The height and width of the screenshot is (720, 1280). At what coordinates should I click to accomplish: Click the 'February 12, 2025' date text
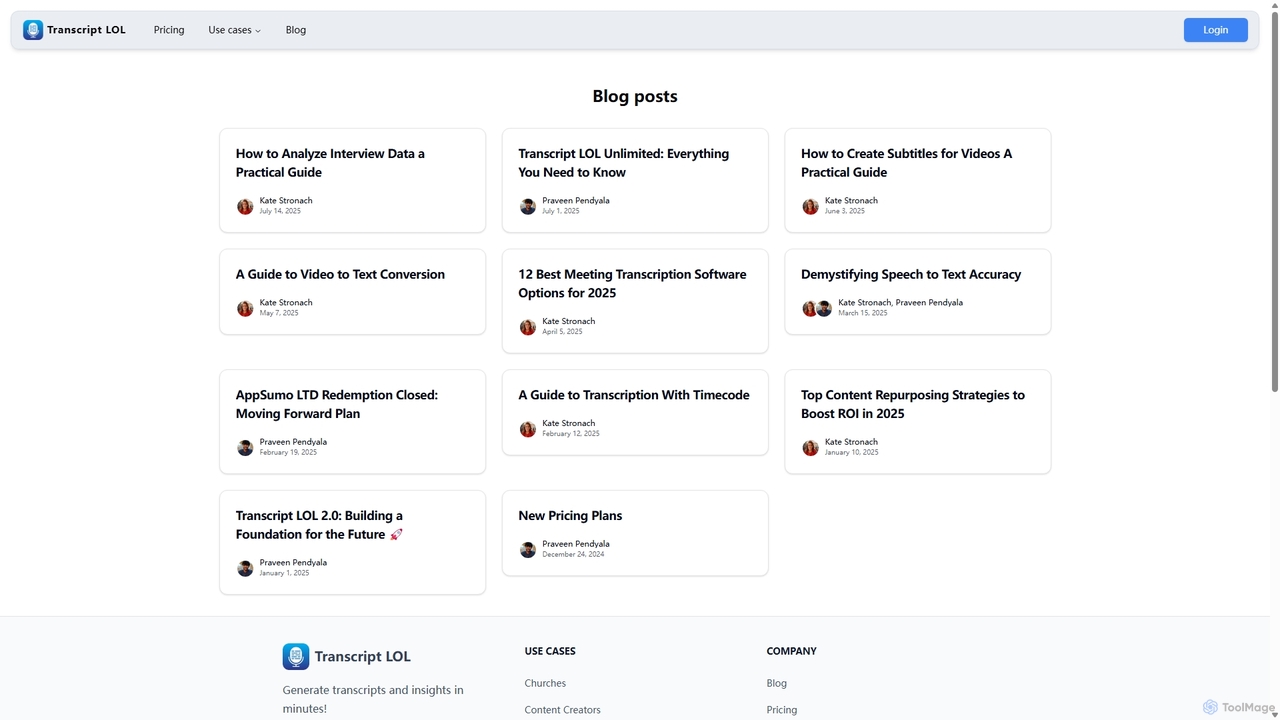pyautogui.click(x=571, y=434)
